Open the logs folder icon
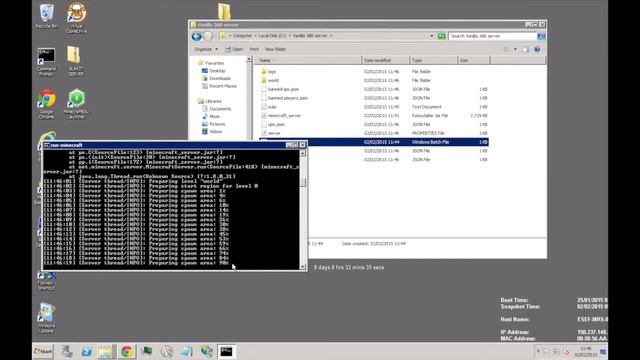The image size is (640, 360). pyautogui.click(x=264, y=71)
